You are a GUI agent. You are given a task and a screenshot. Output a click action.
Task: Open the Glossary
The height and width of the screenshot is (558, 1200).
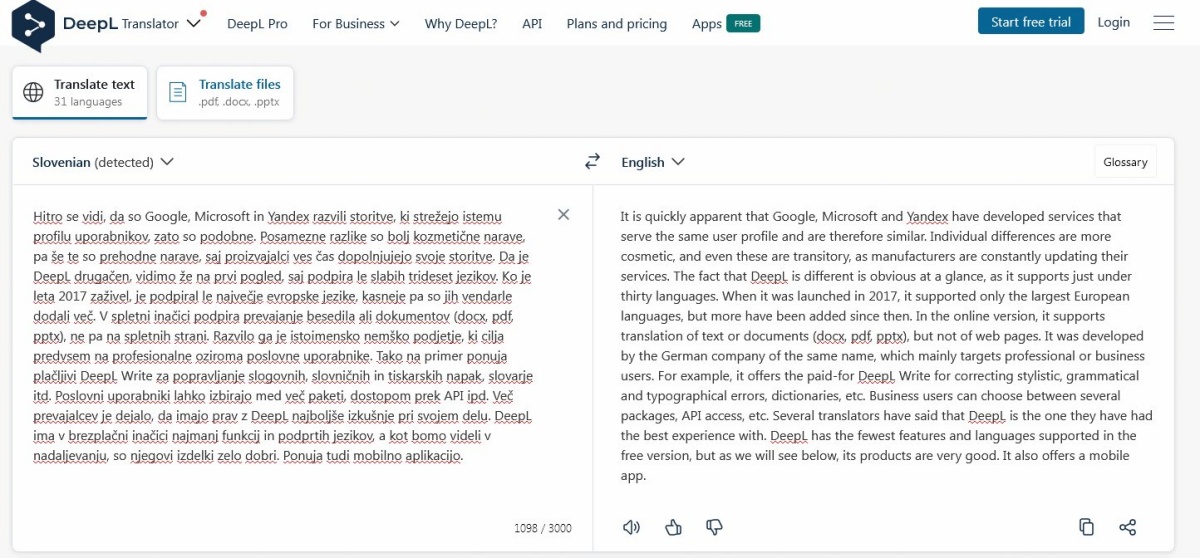pos(1125,162)
